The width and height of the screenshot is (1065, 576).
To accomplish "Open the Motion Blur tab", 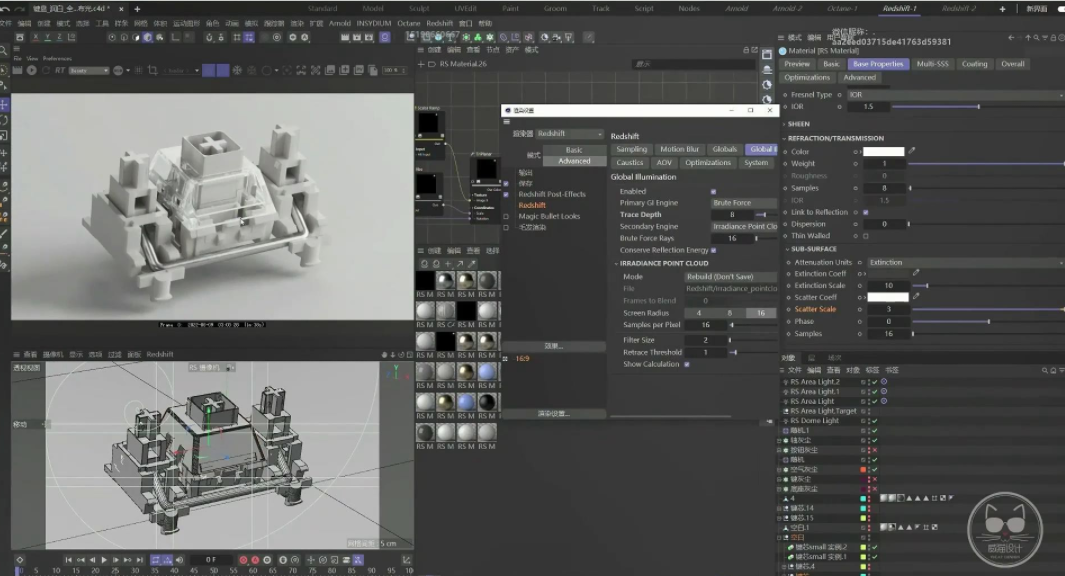I will coord(679,149).
